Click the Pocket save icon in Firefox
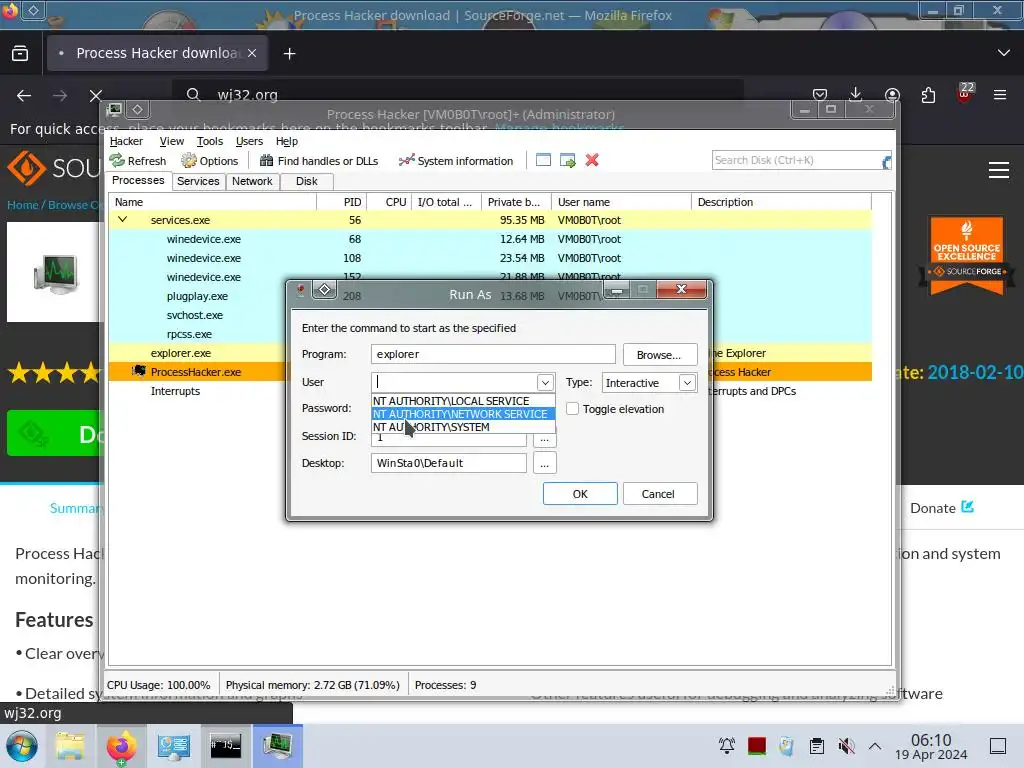Image resolution: width=1024 pixels, height=768 pixels. click(x=820, y=95)
